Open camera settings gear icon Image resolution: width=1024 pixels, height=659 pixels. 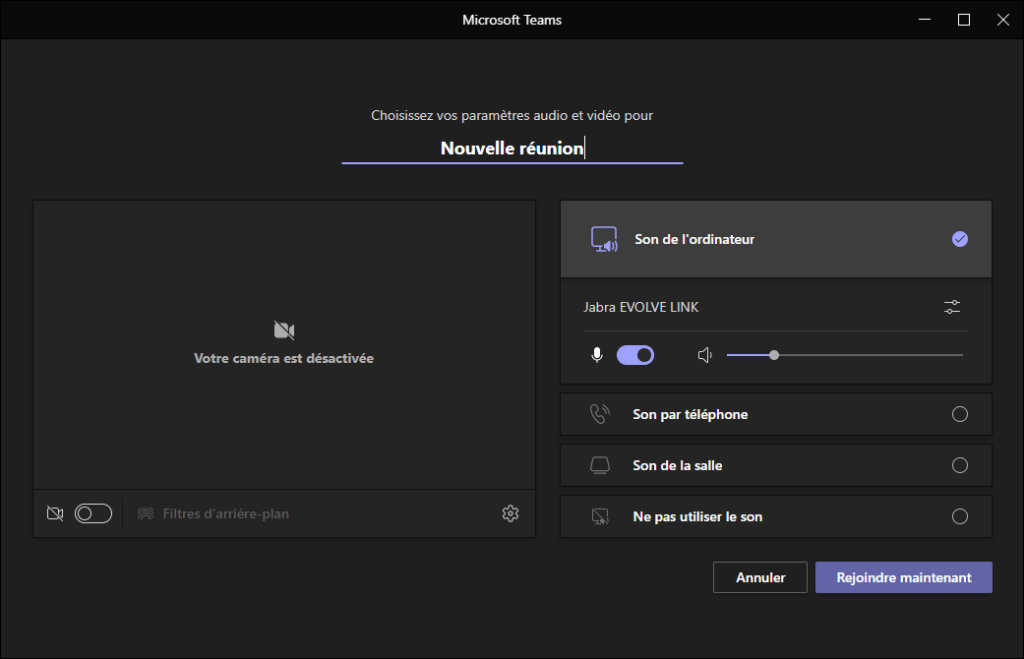click(x=511, y=513)
